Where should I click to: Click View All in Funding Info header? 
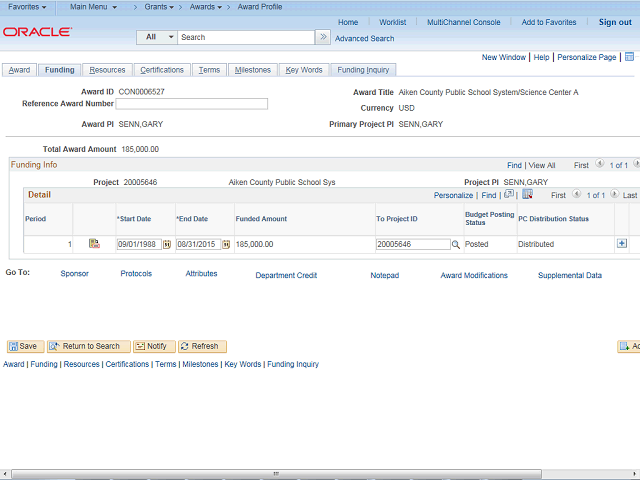click(x=542, y=165)
